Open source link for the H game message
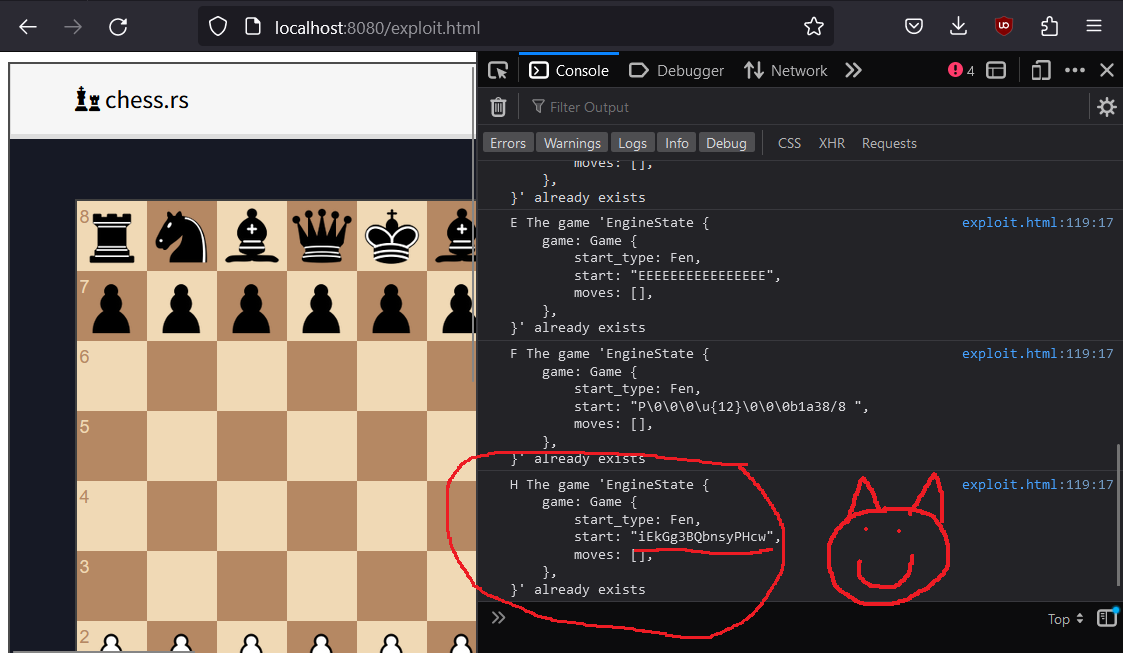This screenshot has width=1128, height=662. click(1037, 484)
